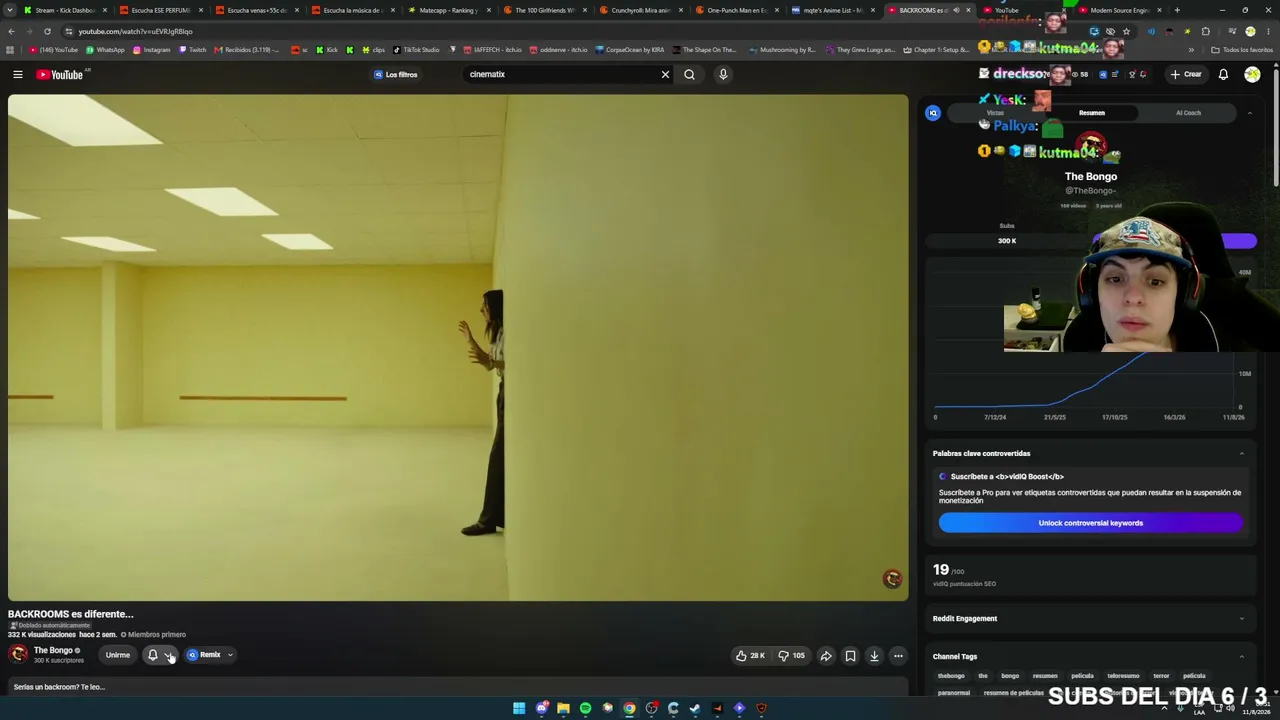This screenshot has height=720, width=1280.
Task: Open more actions three-dot menu
Action: 898,655
